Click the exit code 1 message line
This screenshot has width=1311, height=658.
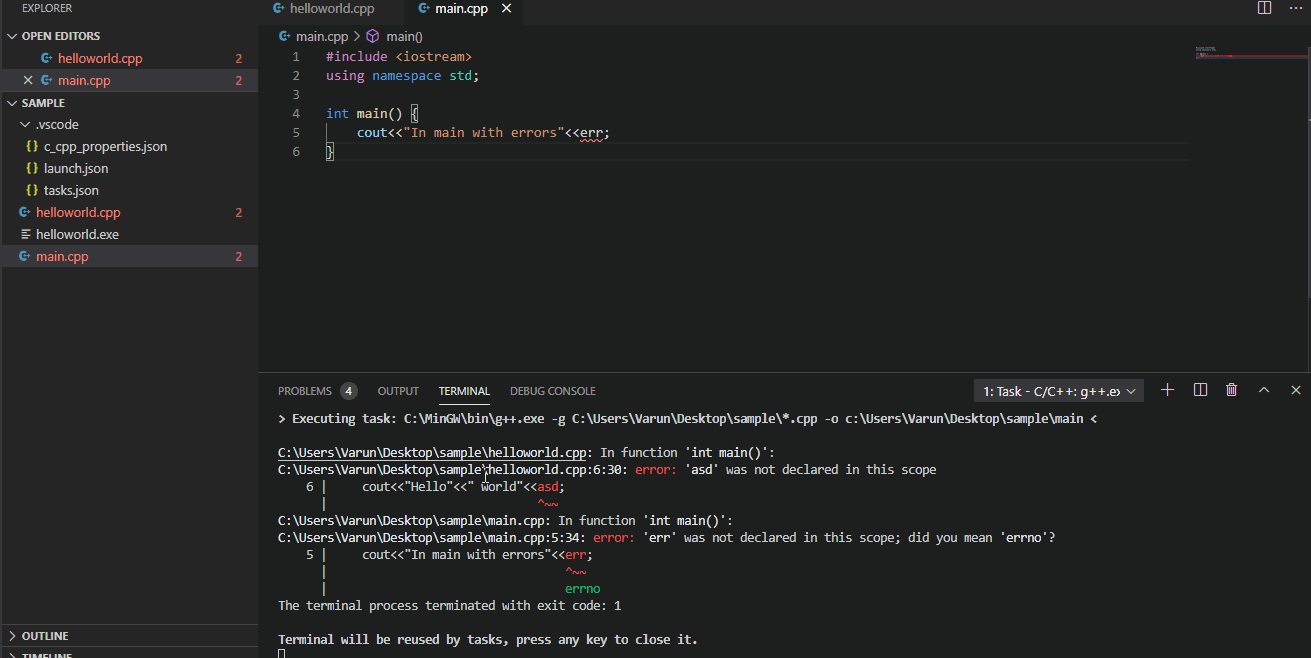(449, 606)
